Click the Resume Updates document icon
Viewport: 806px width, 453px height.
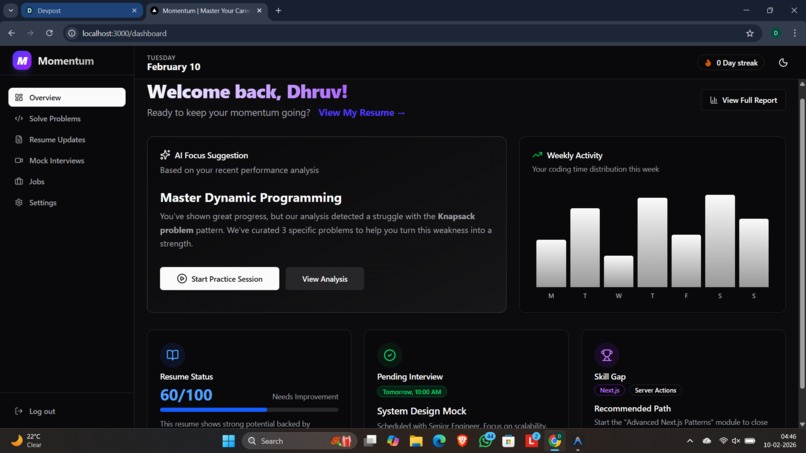19,139
